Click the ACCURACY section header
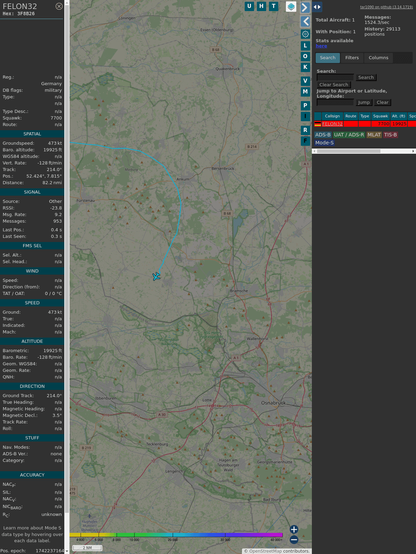This screenshot has height=554, width=416. pos(32,475)
